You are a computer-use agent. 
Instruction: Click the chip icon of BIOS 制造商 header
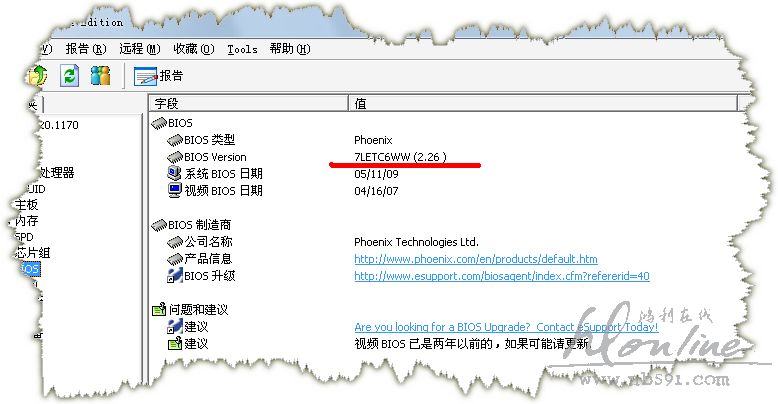159,225
